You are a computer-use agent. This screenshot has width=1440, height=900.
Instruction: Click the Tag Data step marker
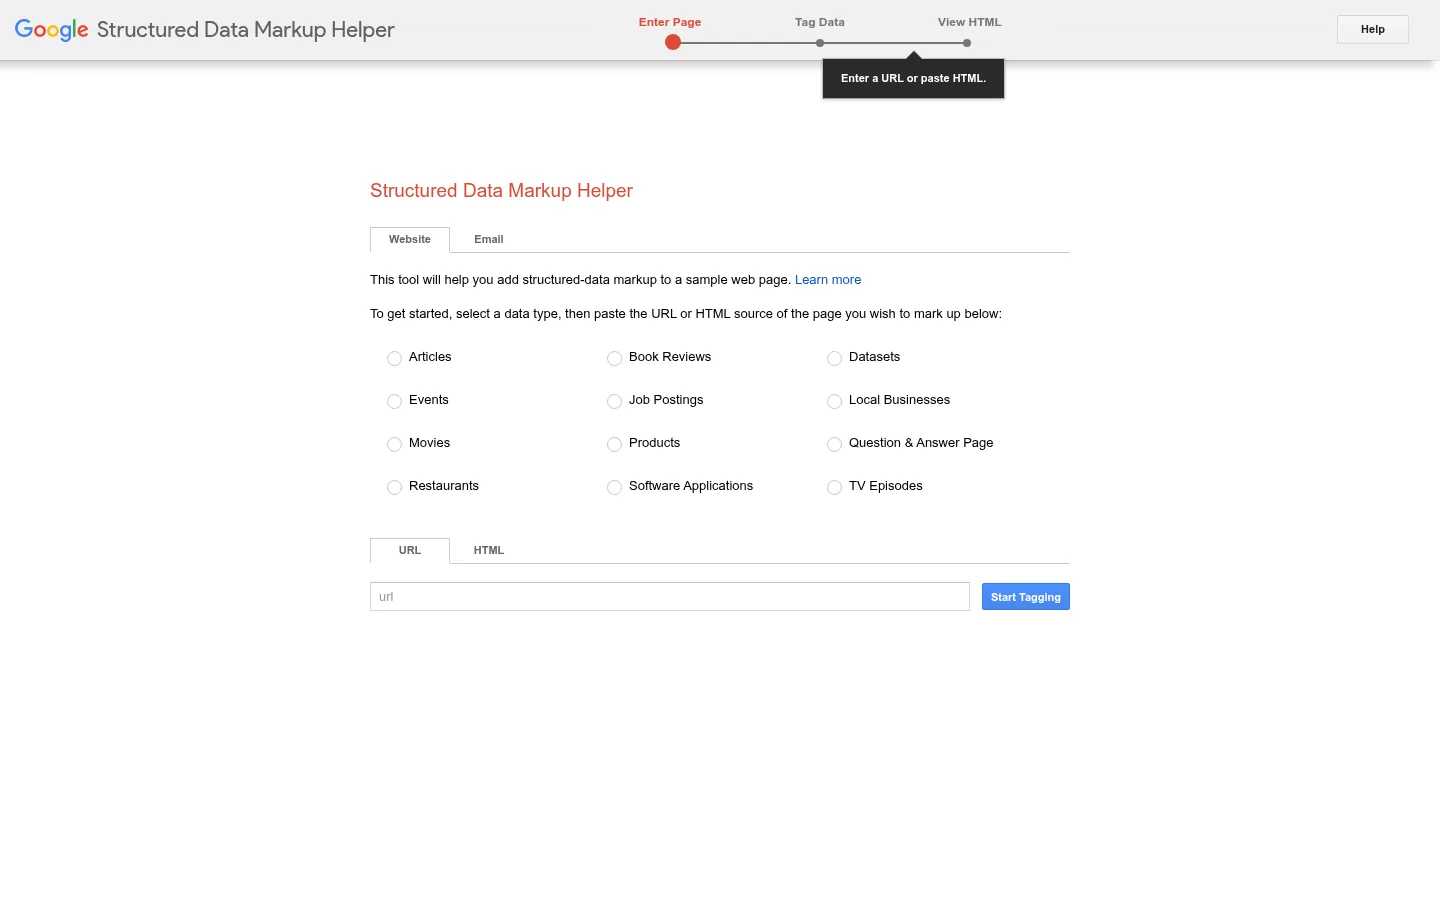click(820, 43)
